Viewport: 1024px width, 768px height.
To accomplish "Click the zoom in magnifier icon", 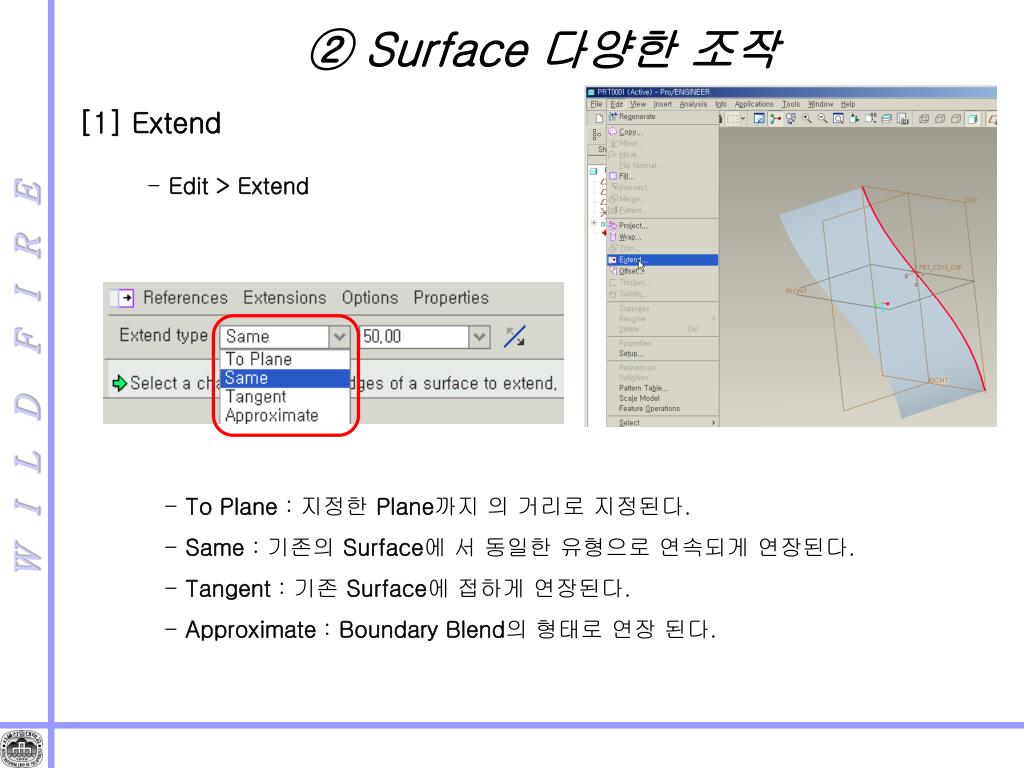I will (x=807, y=118).
